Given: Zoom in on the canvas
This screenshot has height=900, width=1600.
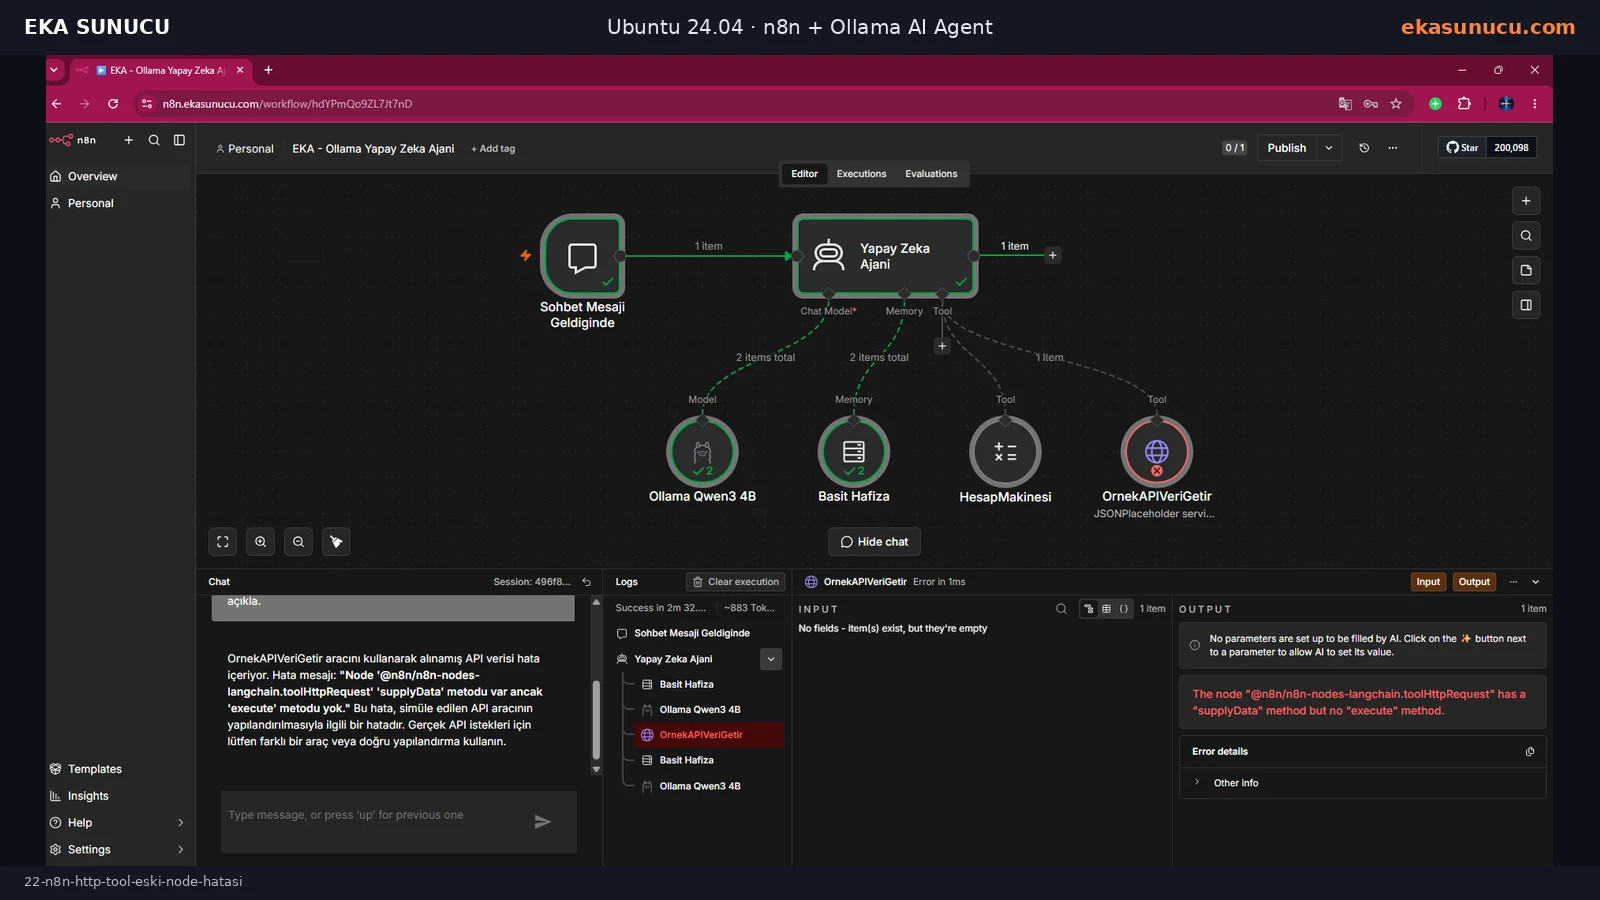Looking at the screenshot, I should click(260, 541).
